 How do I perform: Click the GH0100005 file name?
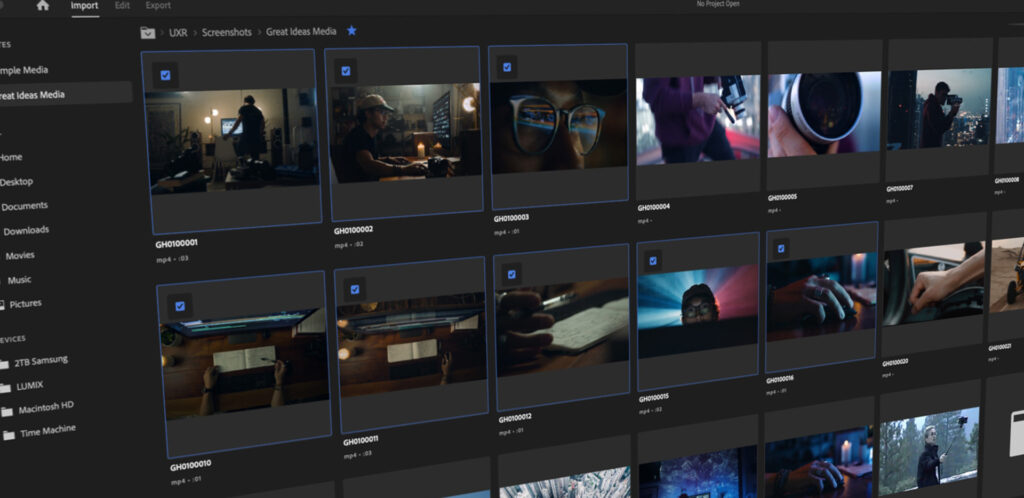tap(782, 197)
